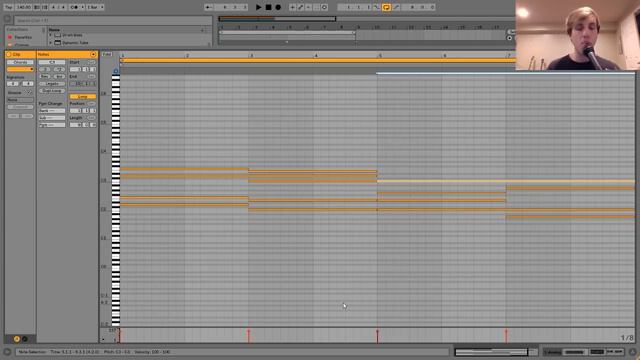
Task: Select the Chords clip name field
Action: tap(20, 62)
